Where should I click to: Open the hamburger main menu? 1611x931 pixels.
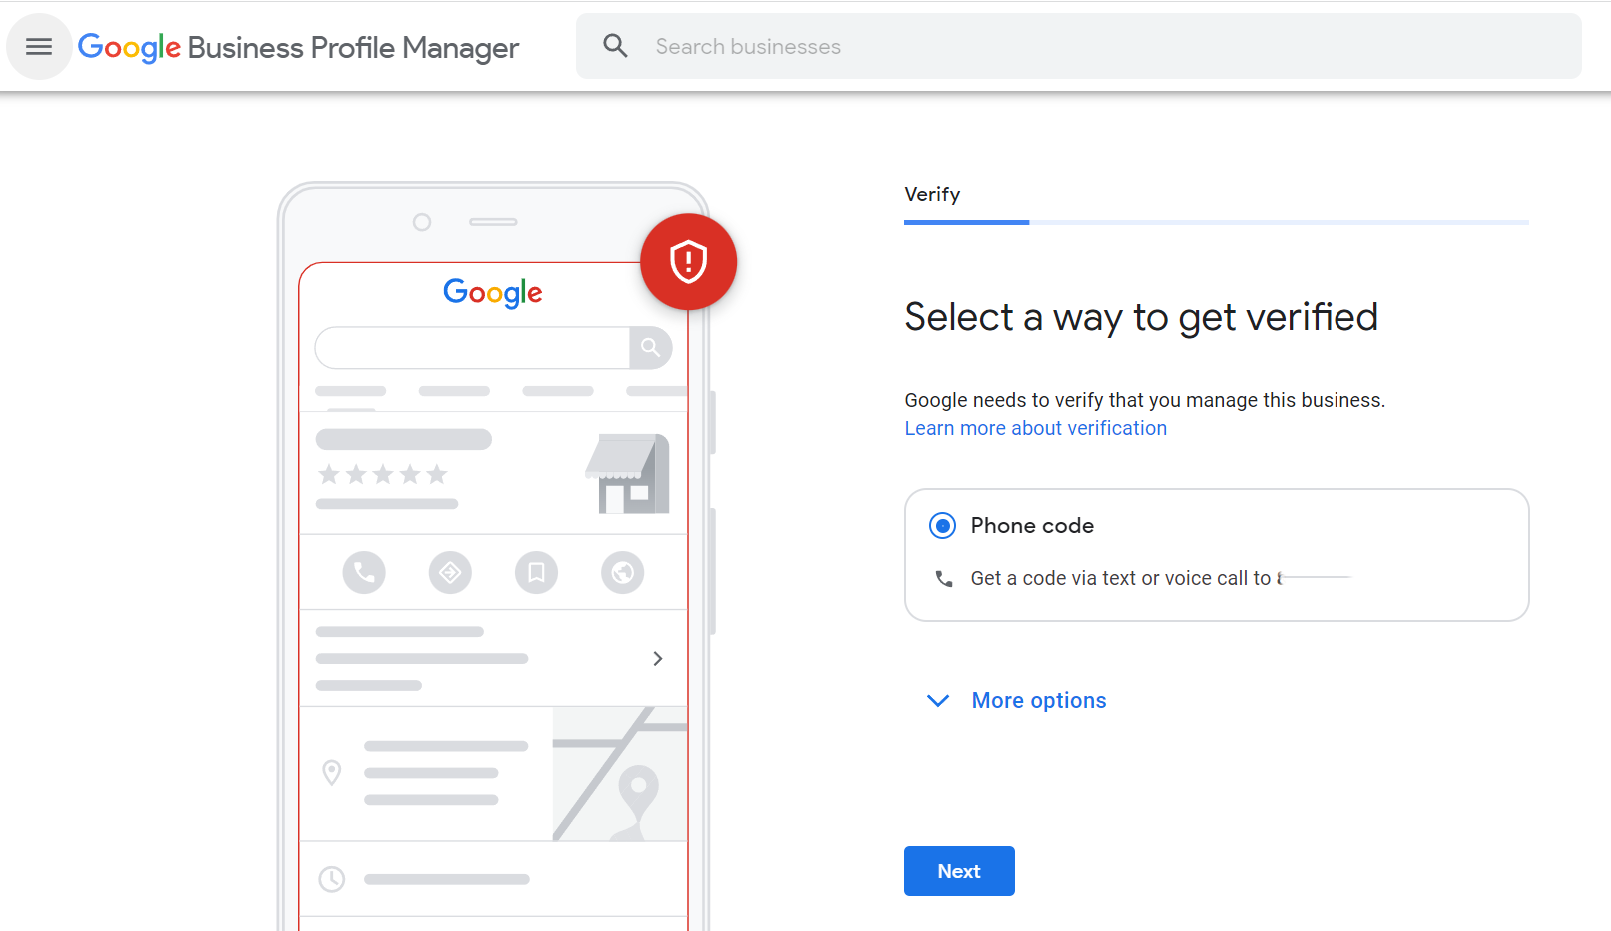pos(39,46)
